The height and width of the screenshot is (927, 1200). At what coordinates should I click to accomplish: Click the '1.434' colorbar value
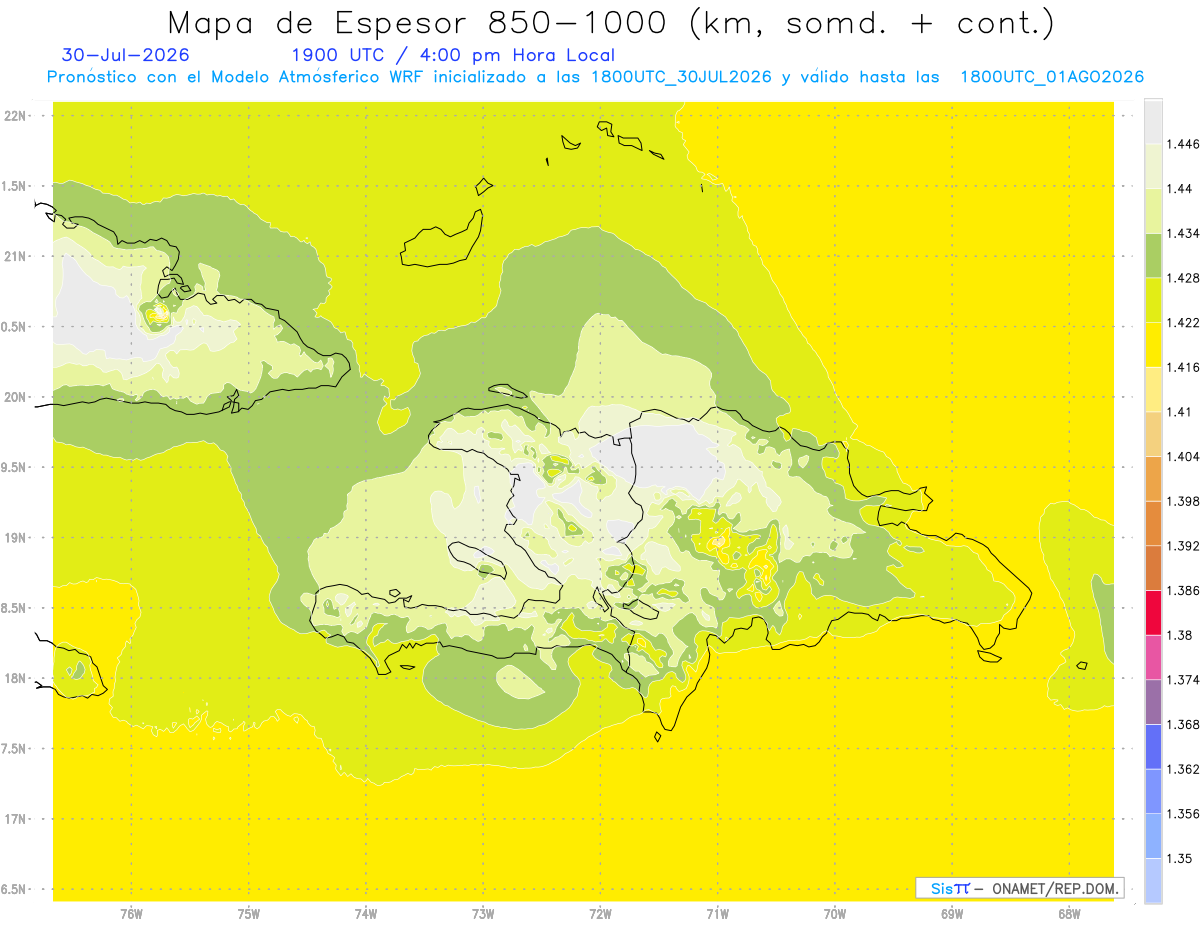coord(1183,233)
